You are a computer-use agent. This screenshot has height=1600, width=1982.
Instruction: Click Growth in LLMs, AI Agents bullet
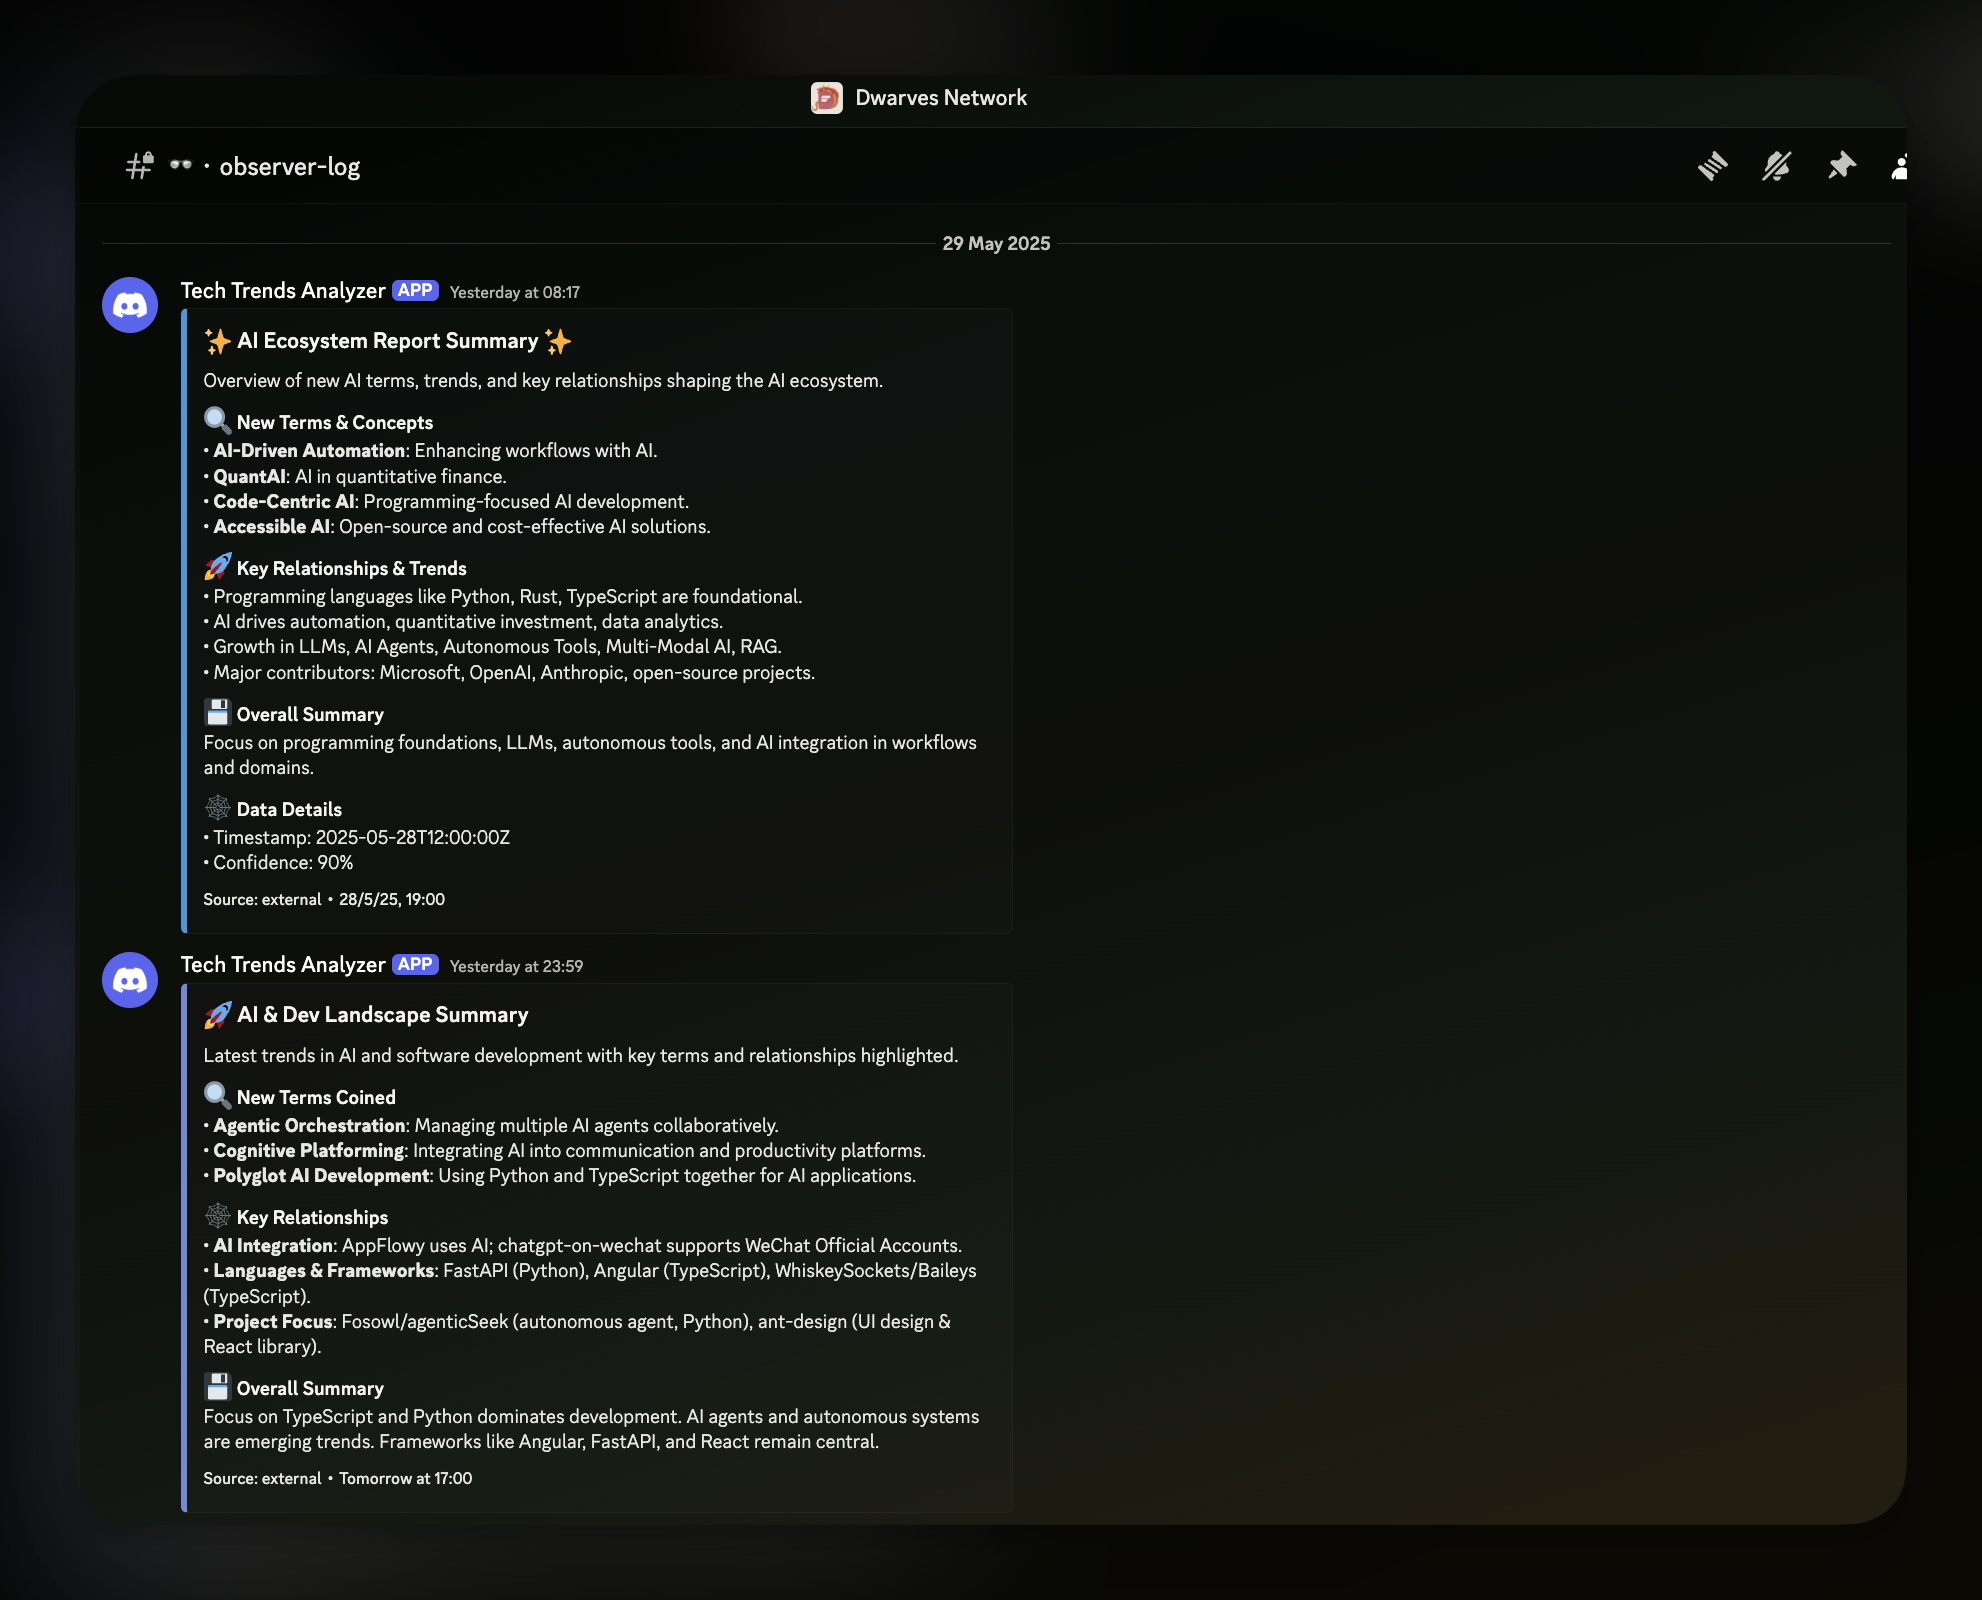[493, 647]
